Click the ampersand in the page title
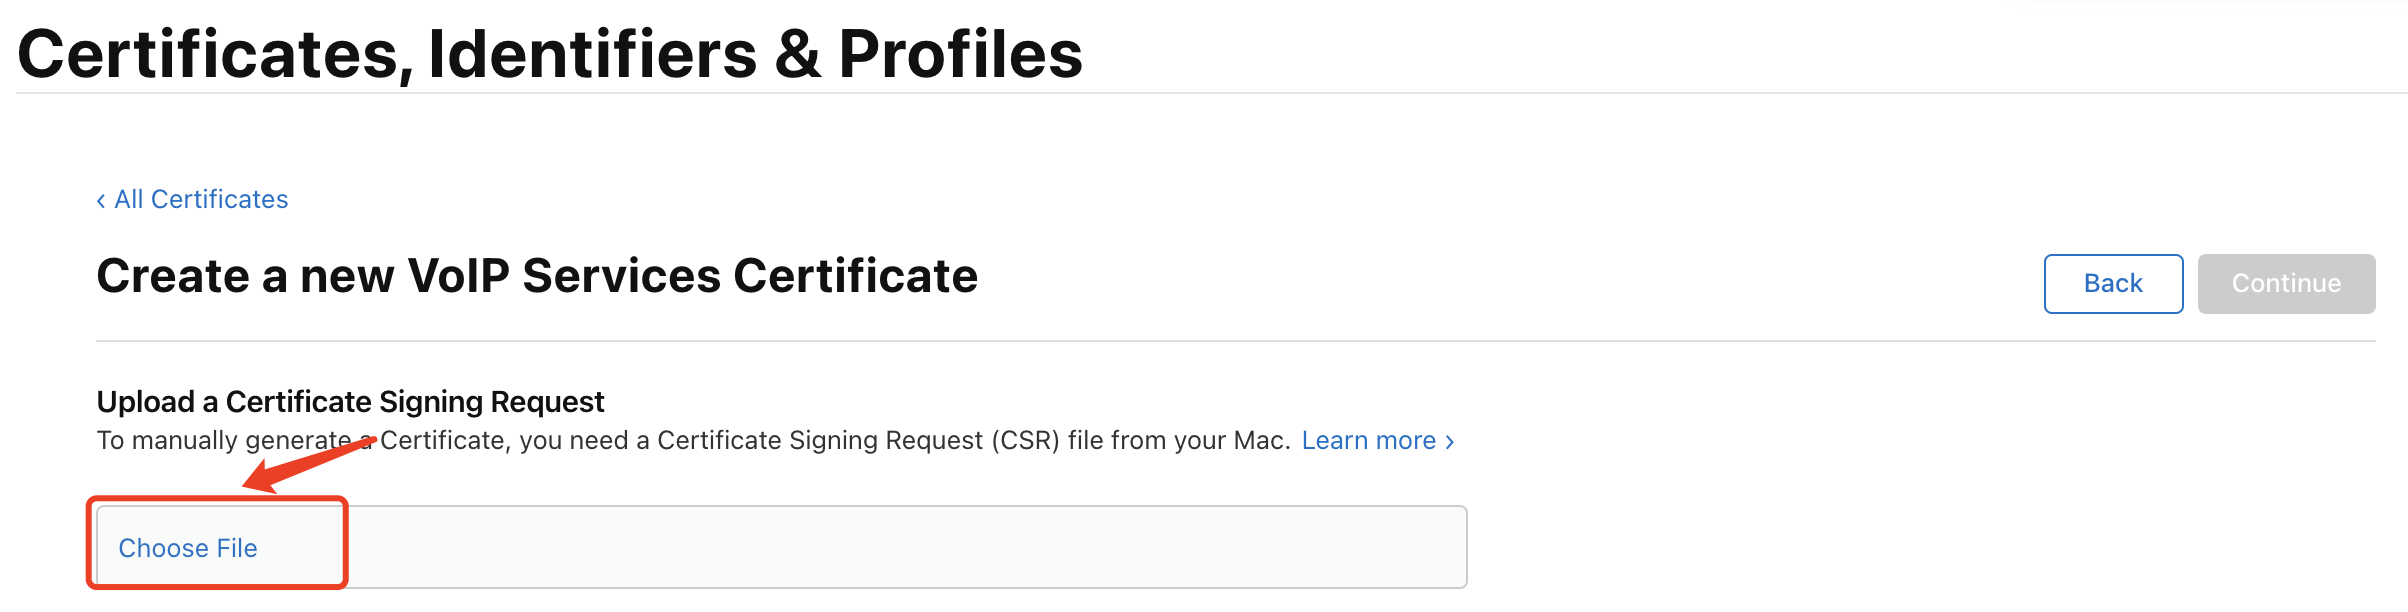The image size is (2408, 612). (x=797, y=54)
